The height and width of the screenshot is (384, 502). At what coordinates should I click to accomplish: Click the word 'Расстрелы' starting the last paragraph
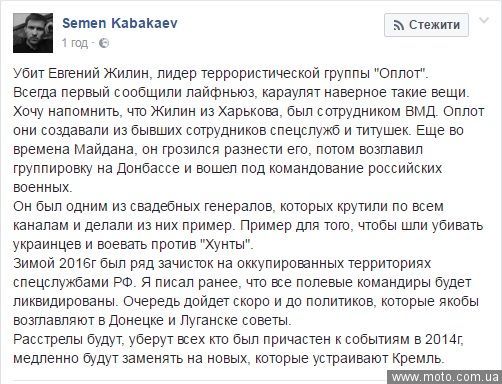(48, 340)
